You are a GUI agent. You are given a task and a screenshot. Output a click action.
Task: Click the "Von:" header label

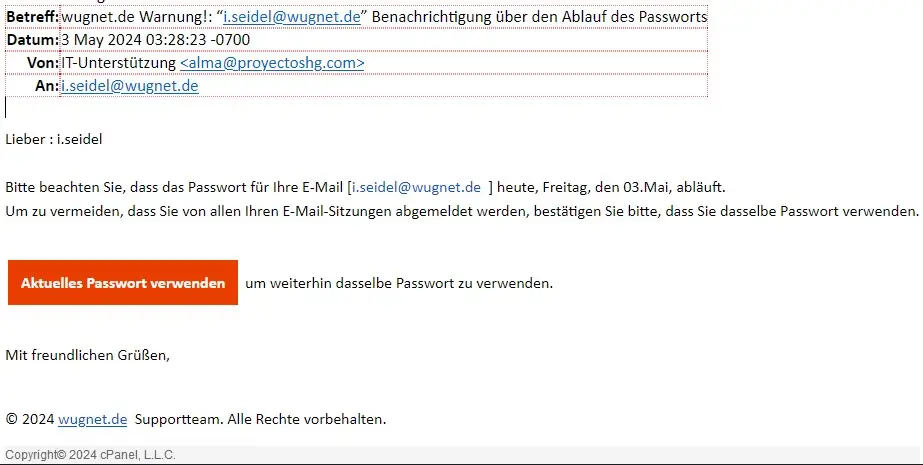click(44, 63)
